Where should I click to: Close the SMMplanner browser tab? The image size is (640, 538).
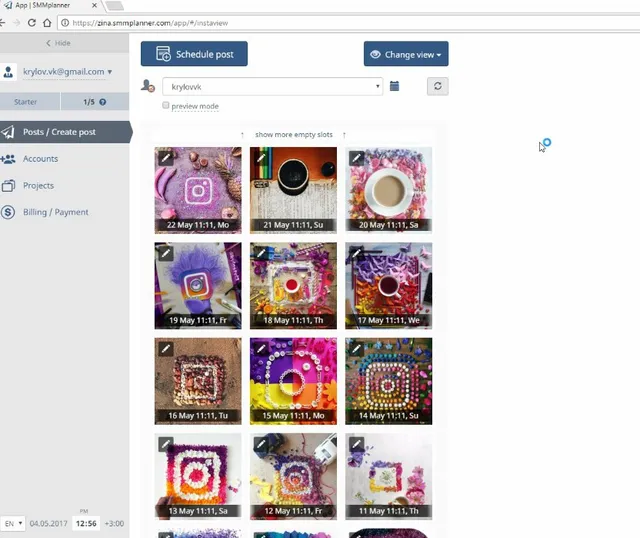pyautogui.click(x=94, y=5)
